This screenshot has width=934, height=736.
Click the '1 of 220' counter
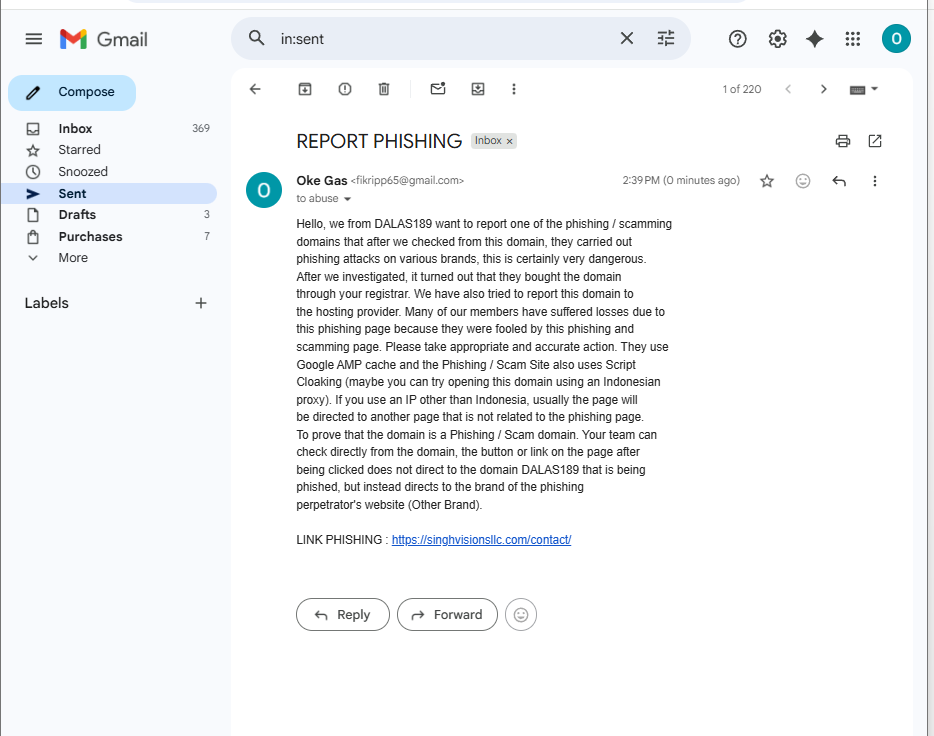742,89
